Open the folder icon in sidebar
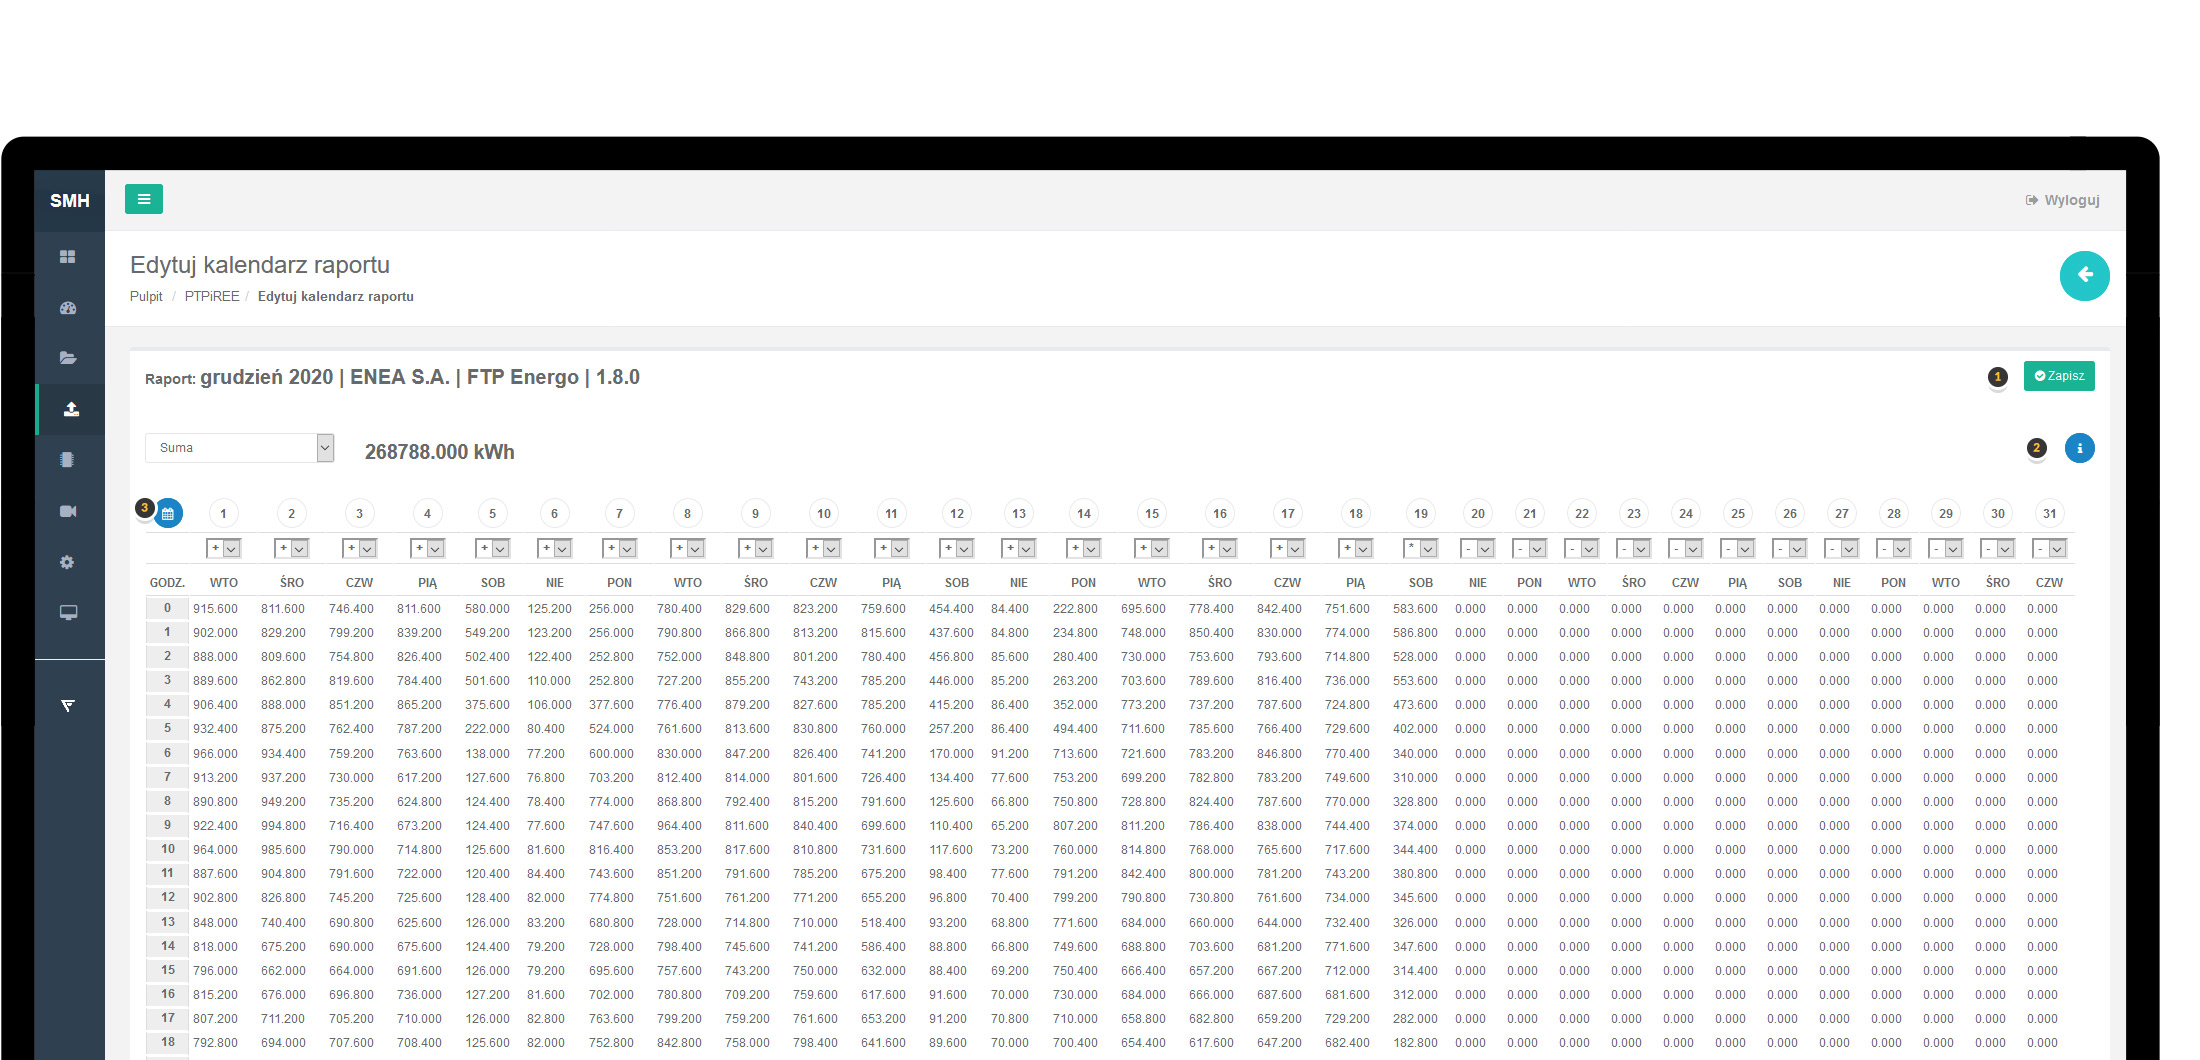Screen dimensions: 2200x1060 (x=68, y=358)
